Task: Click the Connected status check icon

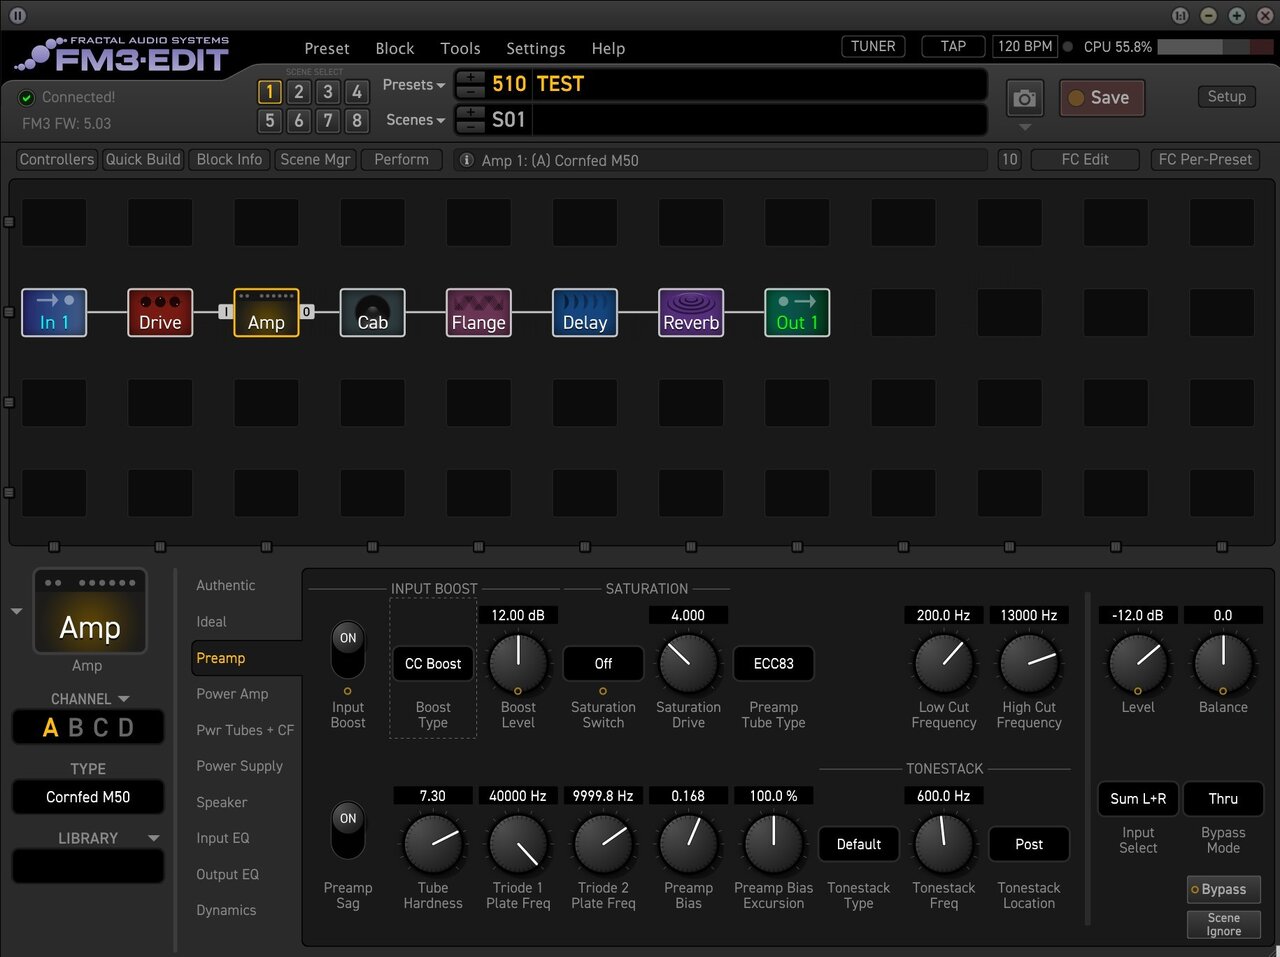Action: pyautogui.click(x=27, y=98)
